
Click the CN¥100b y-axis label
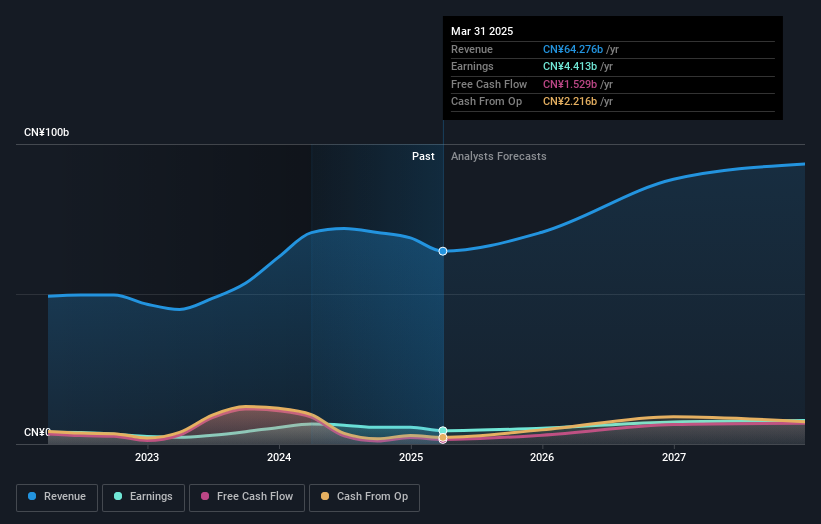pyautogui.click(x=47, y=132)
